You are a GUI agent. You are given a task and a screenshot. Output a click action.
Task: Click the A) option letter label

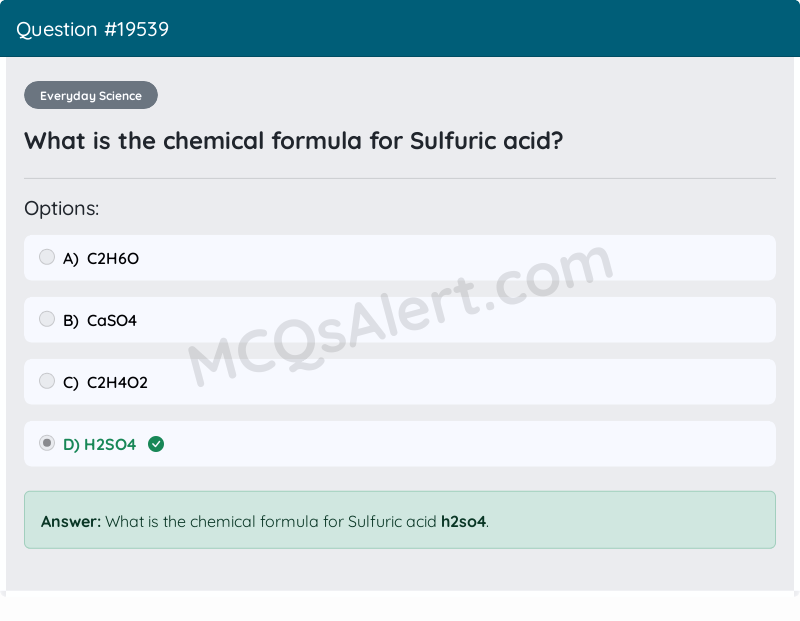(x=70, y=258)
